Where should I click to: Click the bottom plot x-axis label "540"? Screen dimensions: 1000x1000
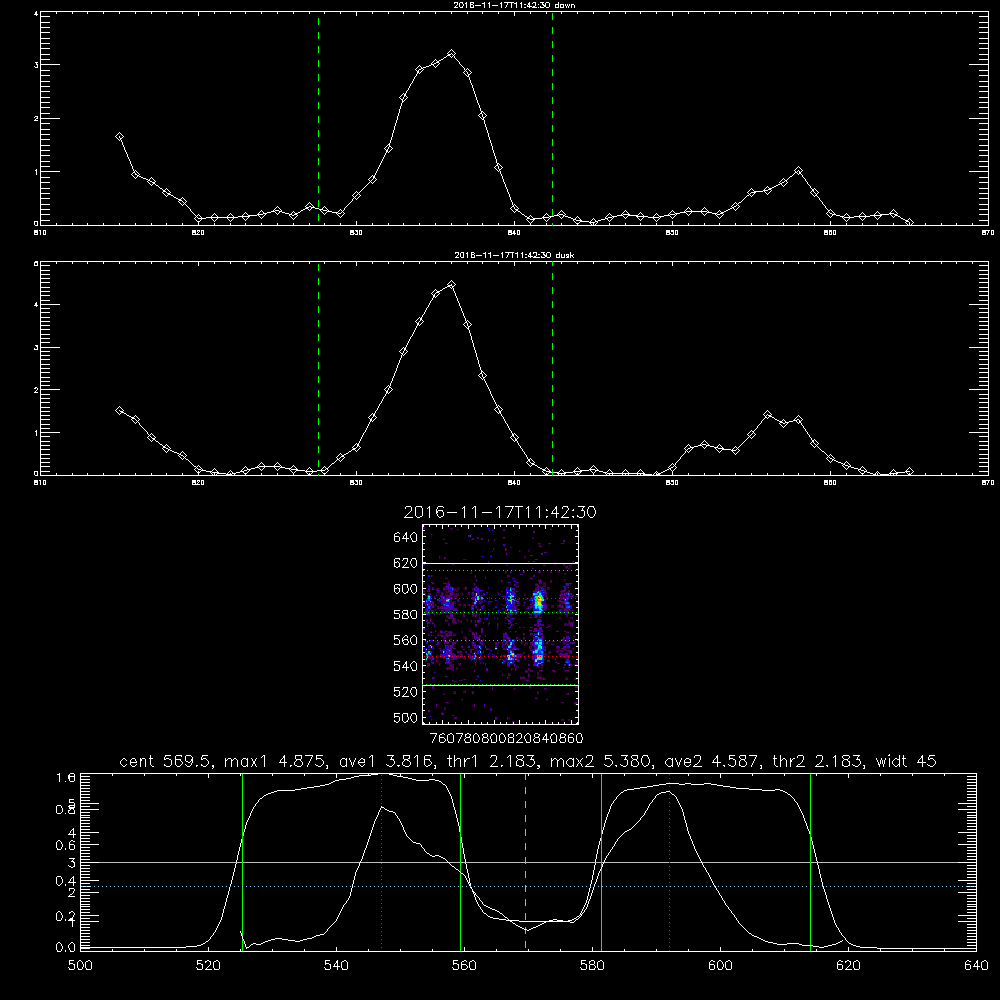336,966
